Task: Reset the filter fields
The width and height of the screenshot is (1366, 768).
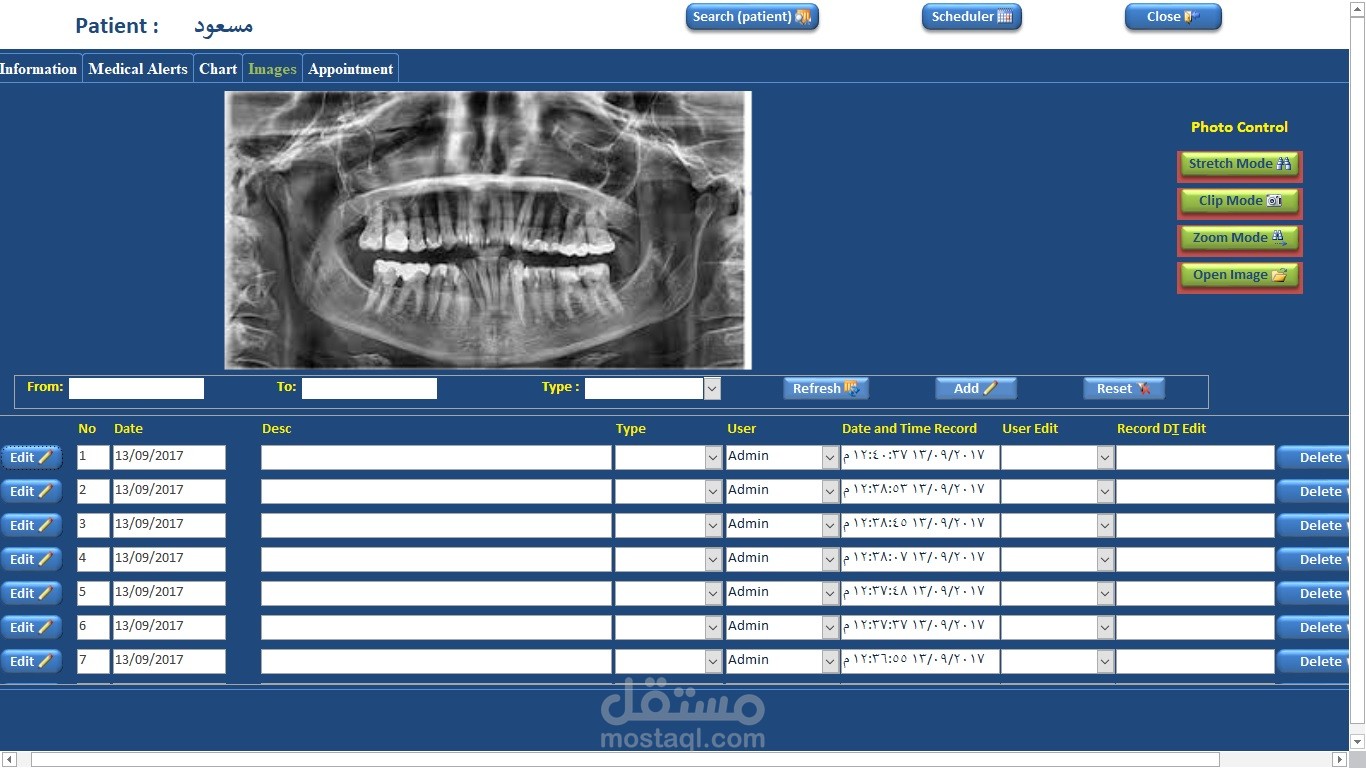Action: tap(1124, 388)
